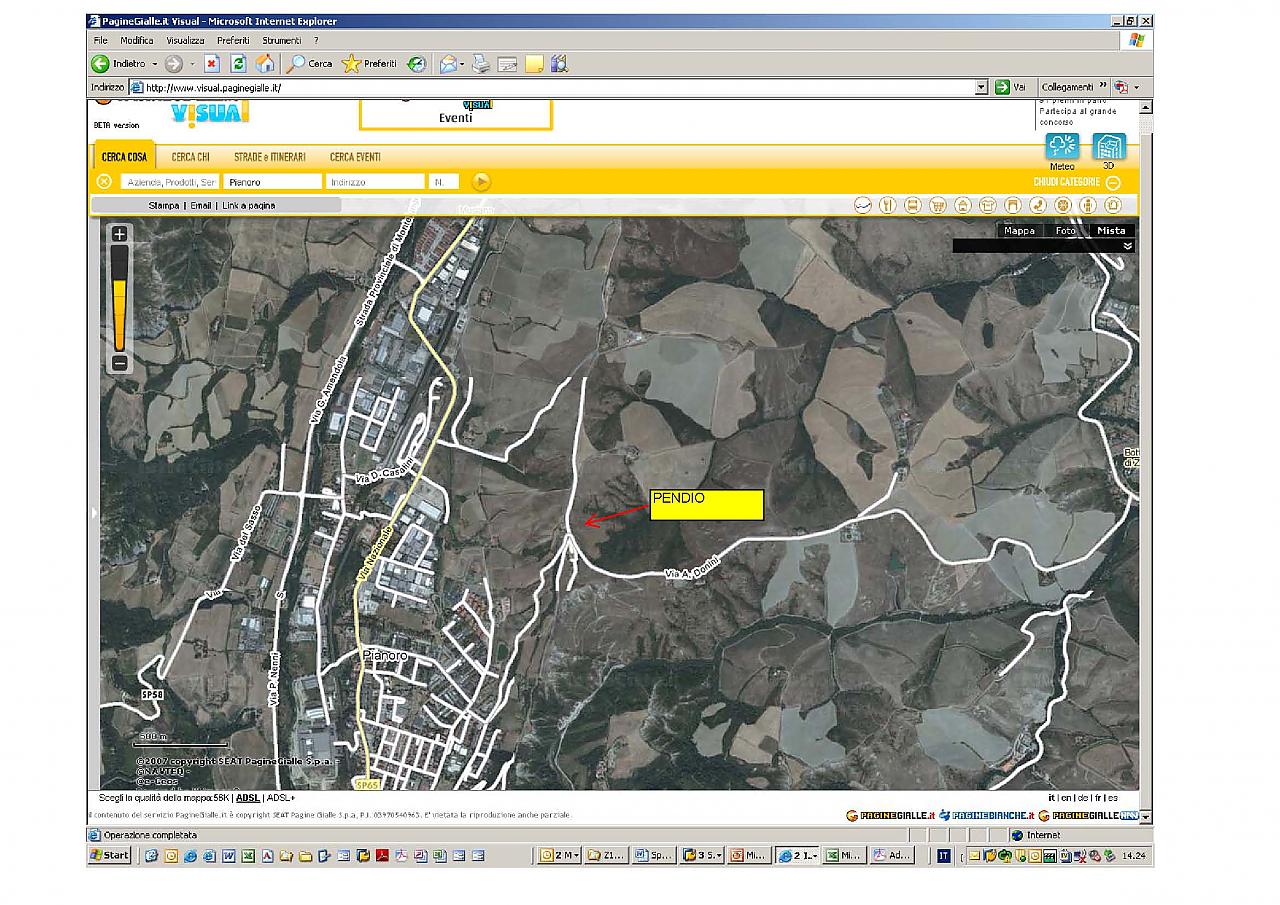Select the restaurant fork-and-knife category icon

pyautogui.click(x=887, y=205)
